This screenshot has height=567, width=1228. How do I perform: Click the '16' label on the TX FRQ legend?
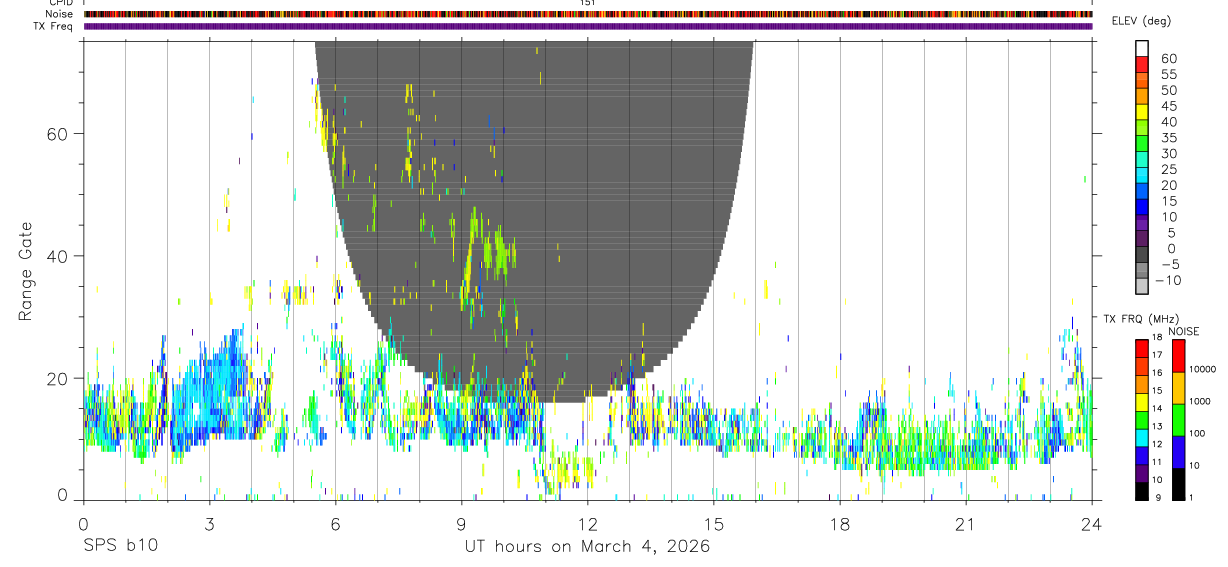(x=1156, y=373)
